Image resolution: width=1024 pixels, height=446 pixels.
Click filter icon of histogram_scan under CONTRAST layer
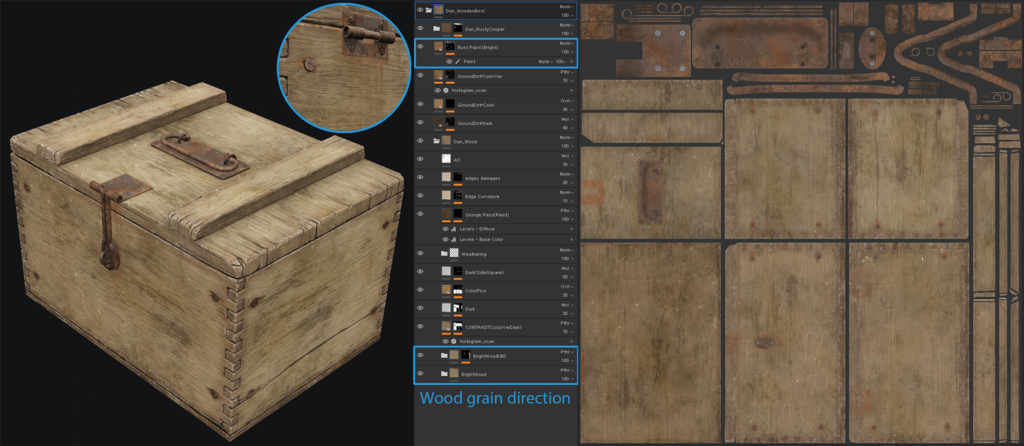[453, 342]
